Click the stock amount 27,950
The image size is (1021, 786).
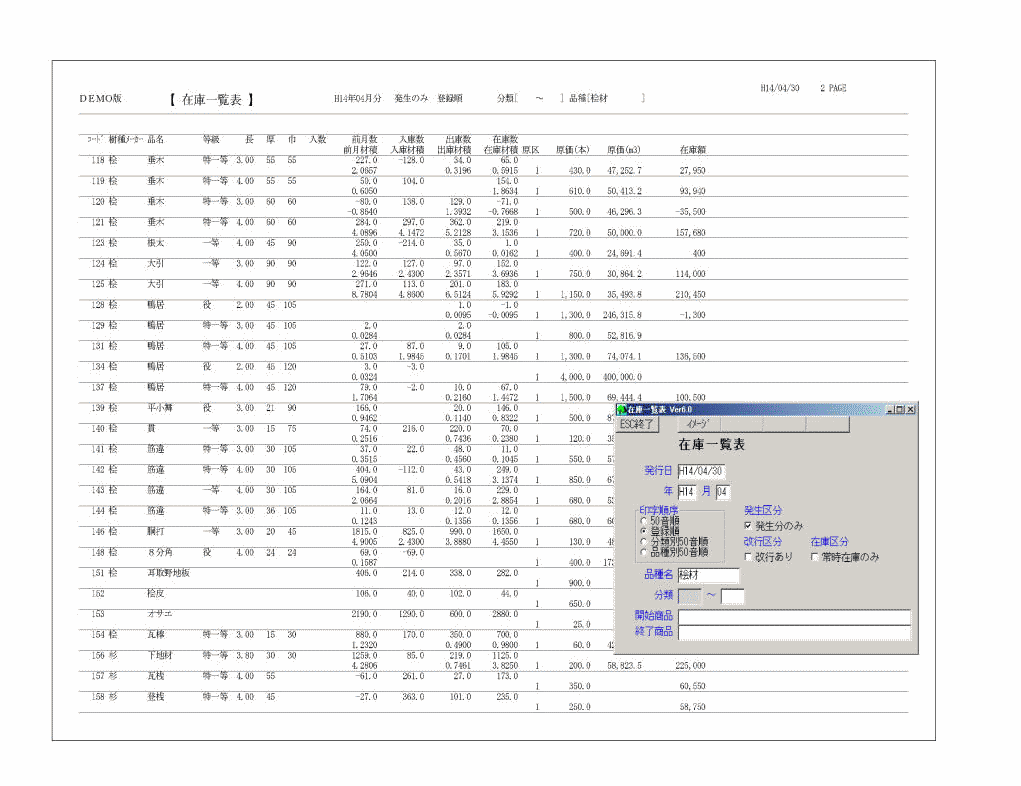[x=692, y=171]
